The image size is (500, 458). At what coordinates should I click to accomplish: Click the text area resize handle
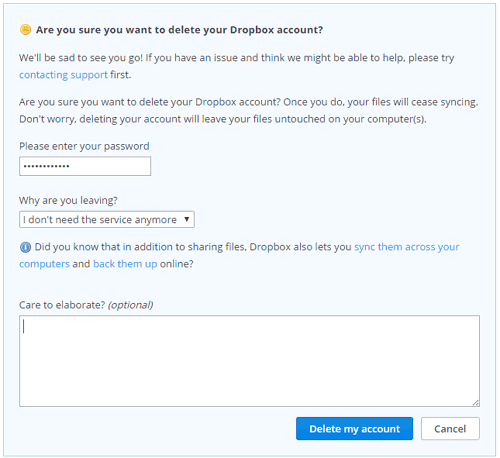(476, 403)
